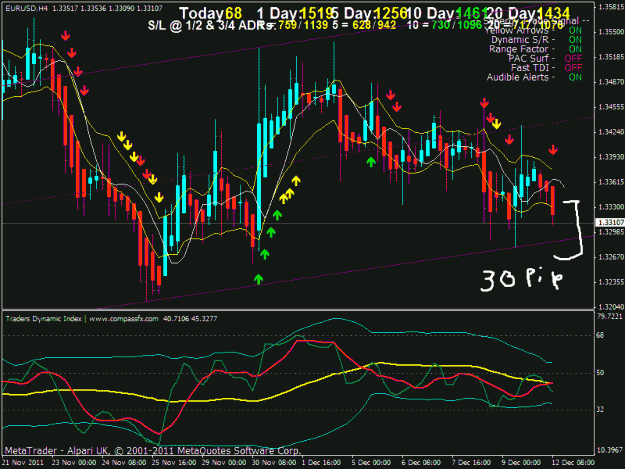Click the 32 level on TDI scale

[x=600, y=409]
